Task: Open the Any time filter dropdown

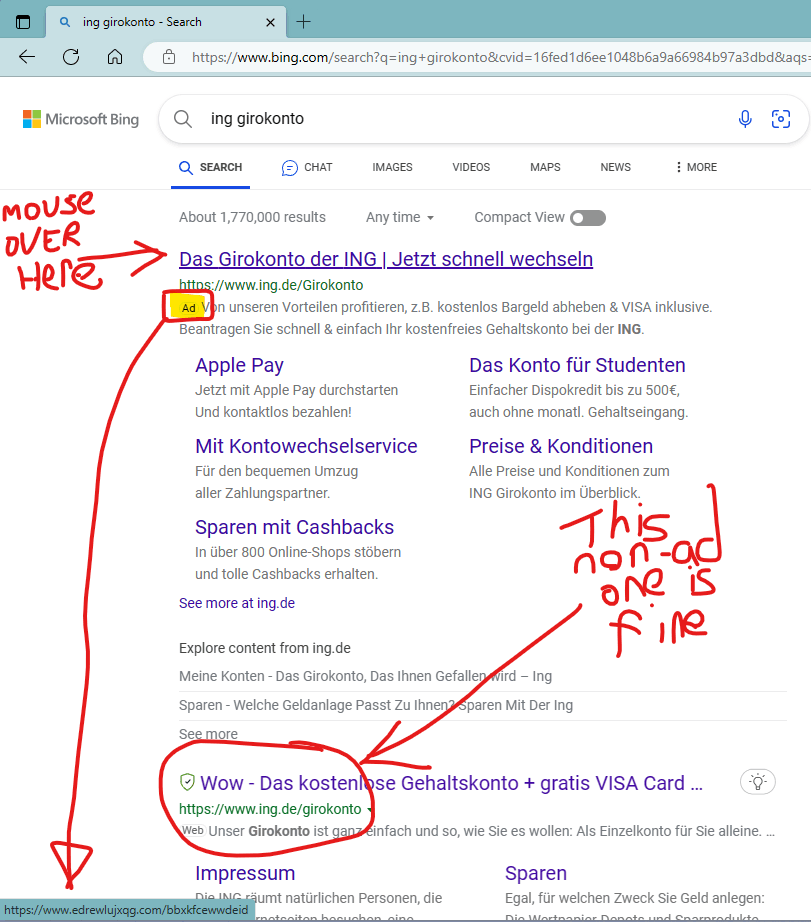Action: [x=400, y=218]
